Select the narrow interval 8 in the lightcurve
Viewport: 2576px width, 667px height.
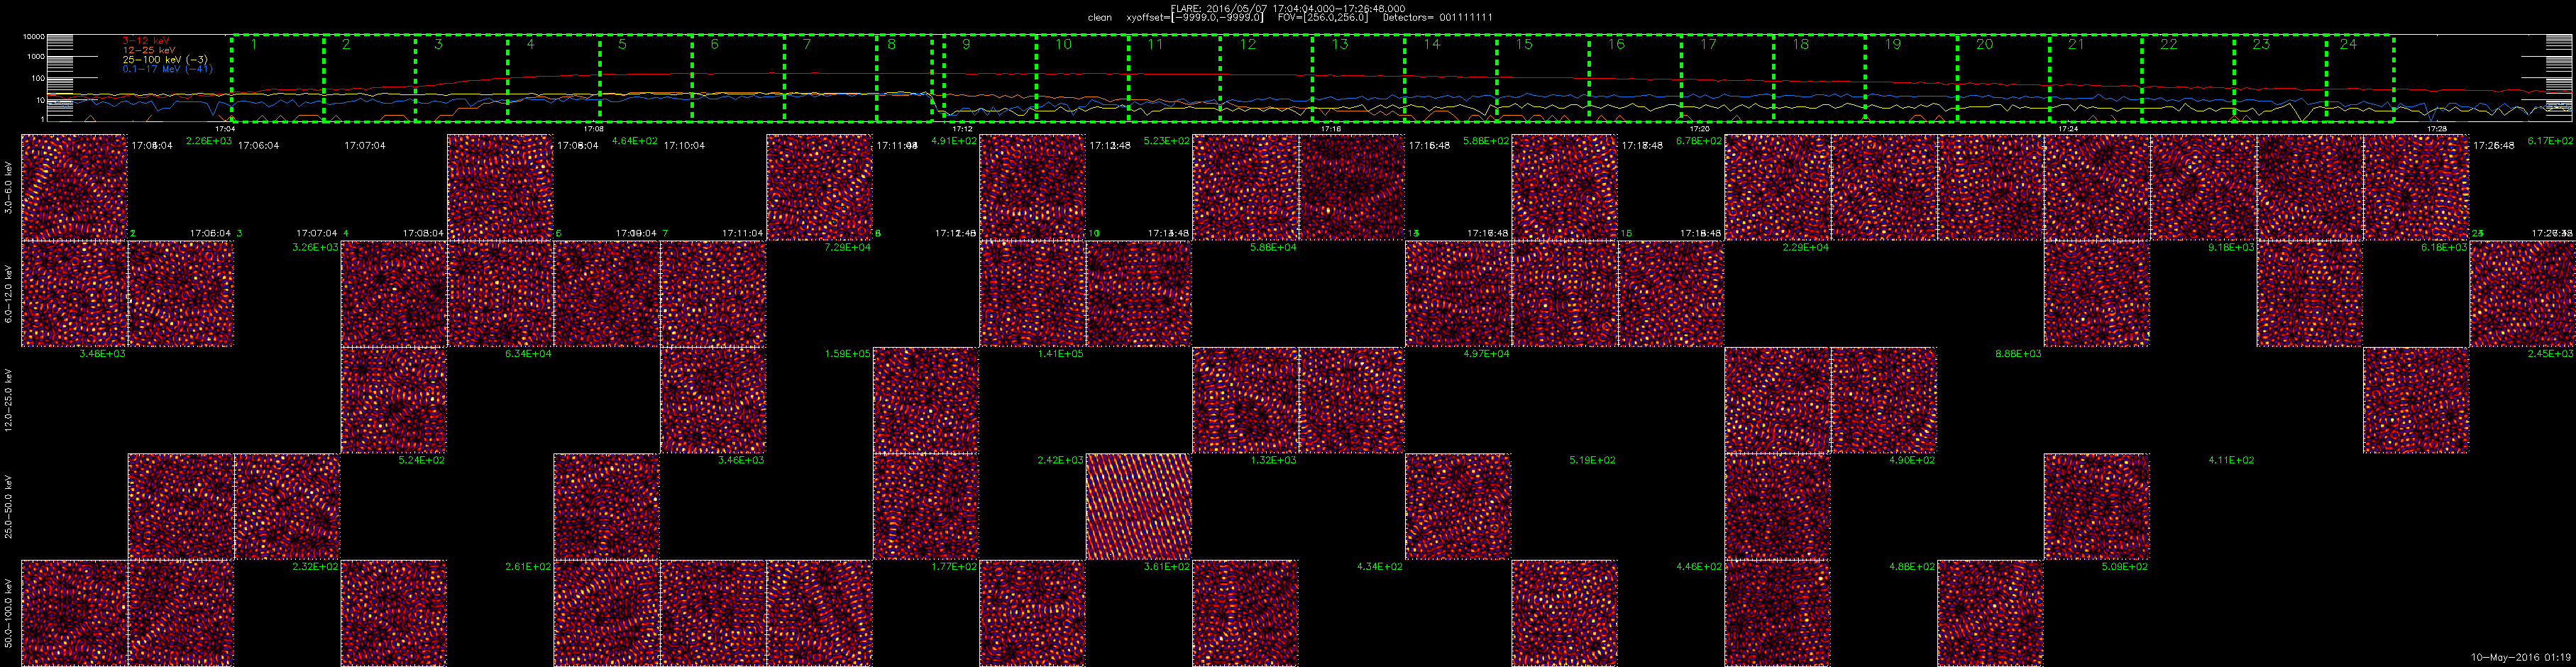(x=904, y=79)
